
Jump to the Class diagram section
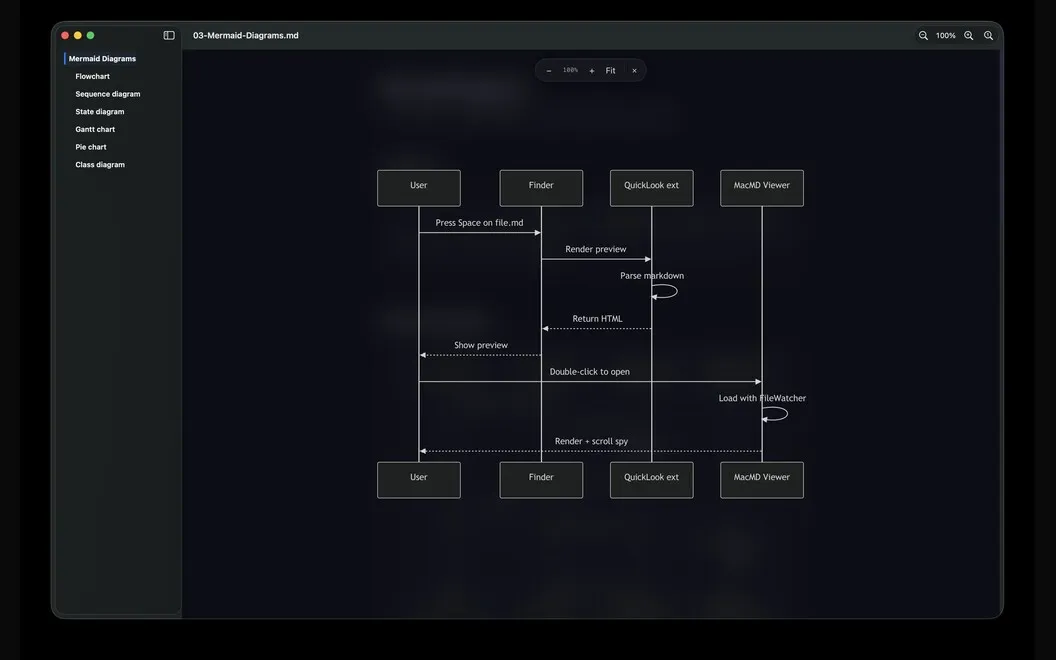[x=100, y=164]
